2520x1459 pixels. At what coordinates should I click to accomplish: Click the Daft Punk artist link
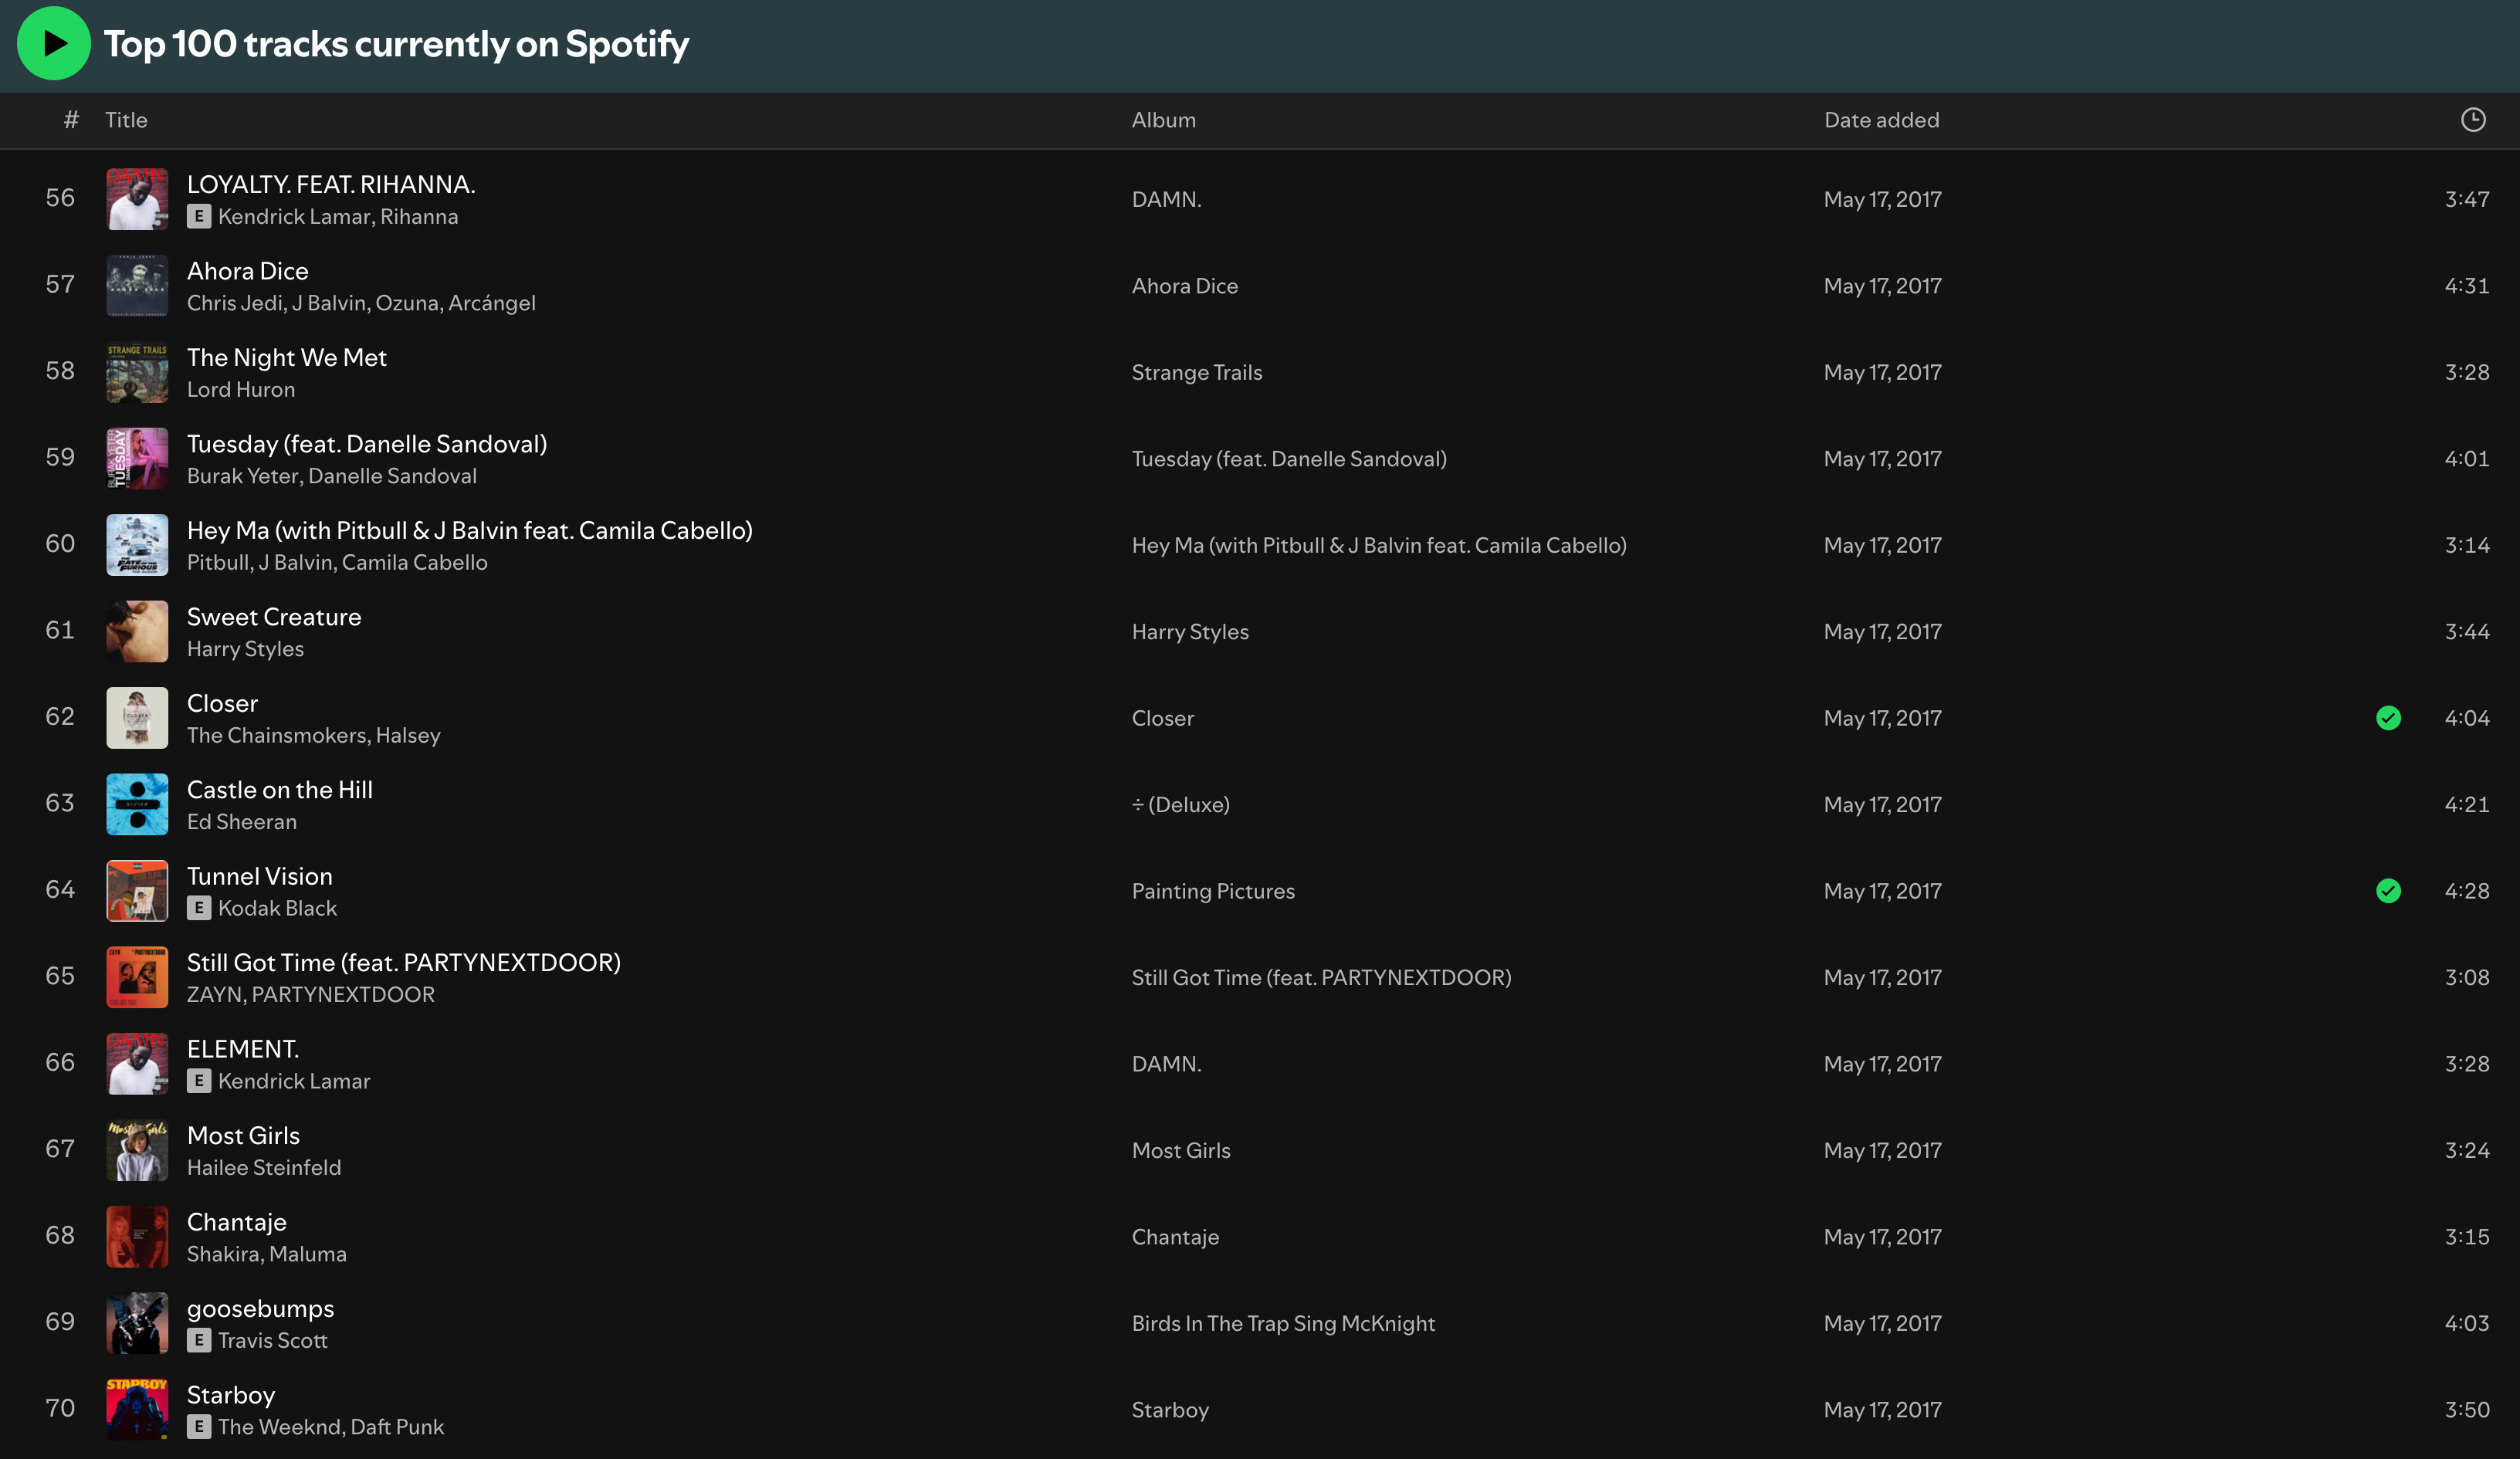click(397, 1427)
